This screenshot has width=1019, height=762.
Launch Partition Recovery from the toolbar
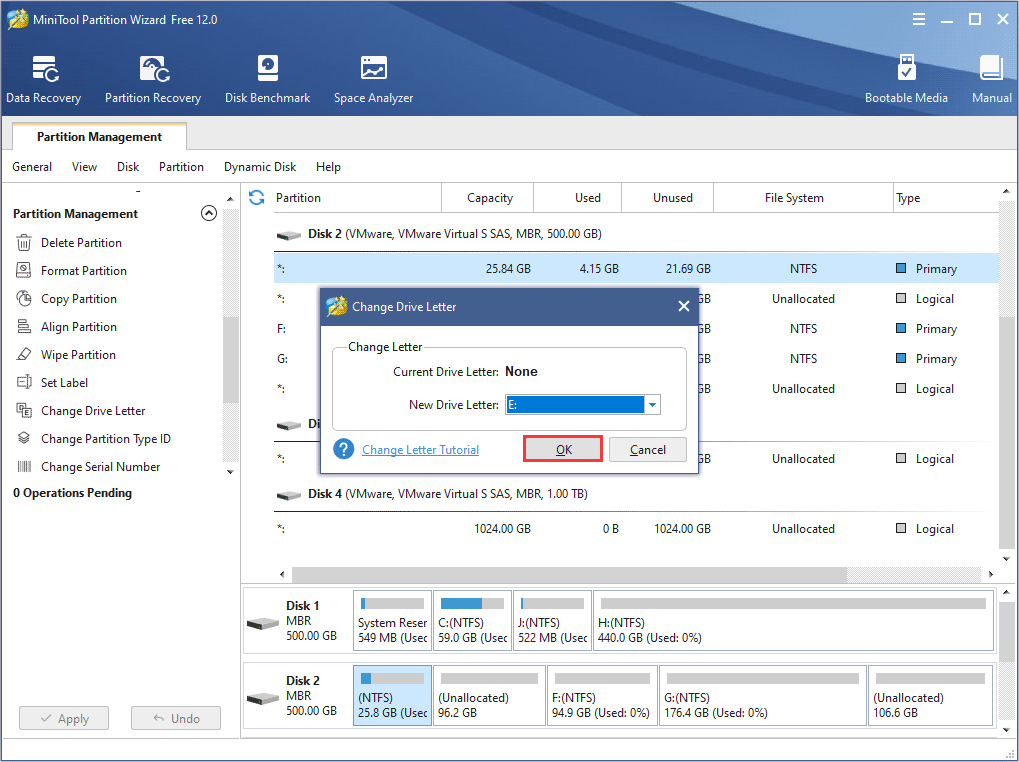coord(153,79)
